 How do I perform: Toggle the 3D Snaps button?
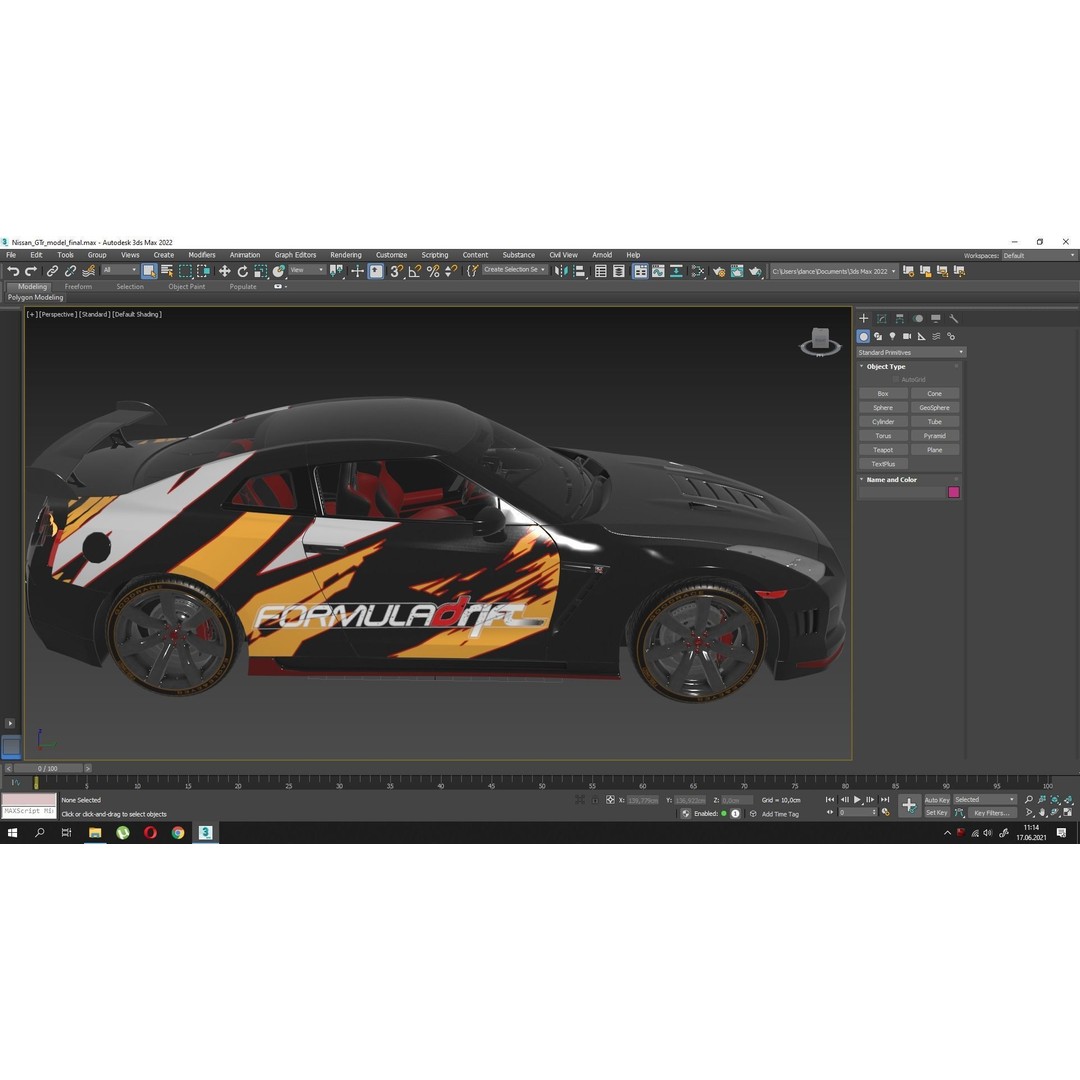click(x=396, y=271)
